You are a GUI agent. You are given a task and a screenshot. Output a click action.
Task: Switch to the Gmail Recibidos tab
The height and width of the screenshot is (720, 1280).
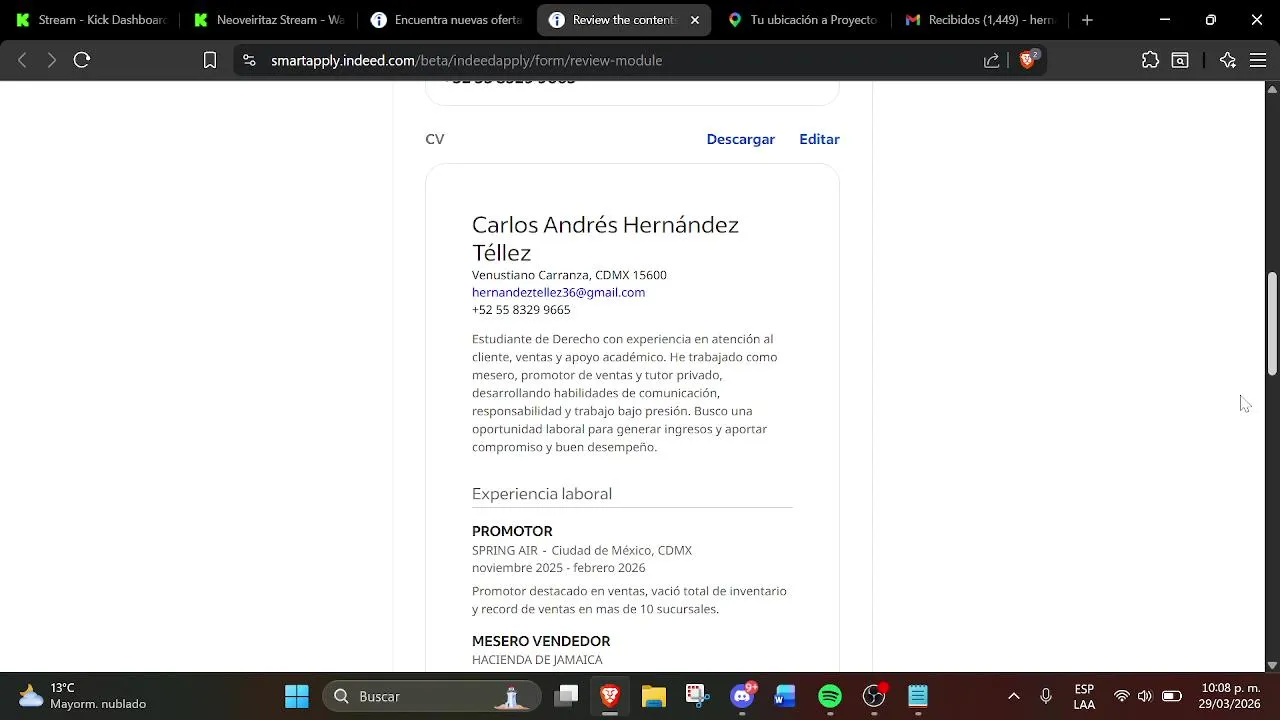click(981, 20)
